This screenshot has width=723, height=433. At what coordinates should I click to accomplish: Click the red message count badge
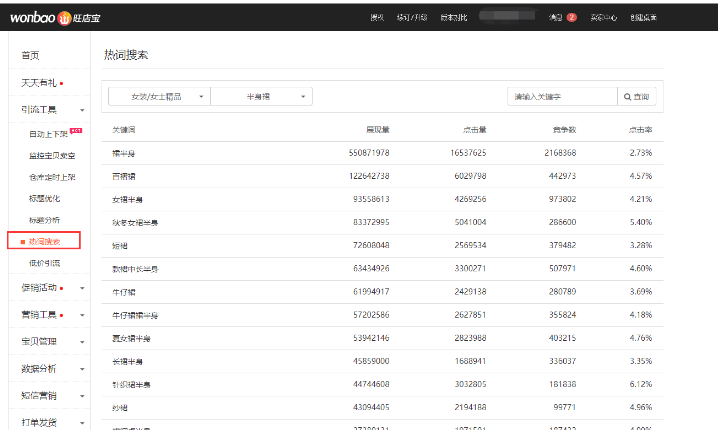pyautogui.click(x=571, y=17)
